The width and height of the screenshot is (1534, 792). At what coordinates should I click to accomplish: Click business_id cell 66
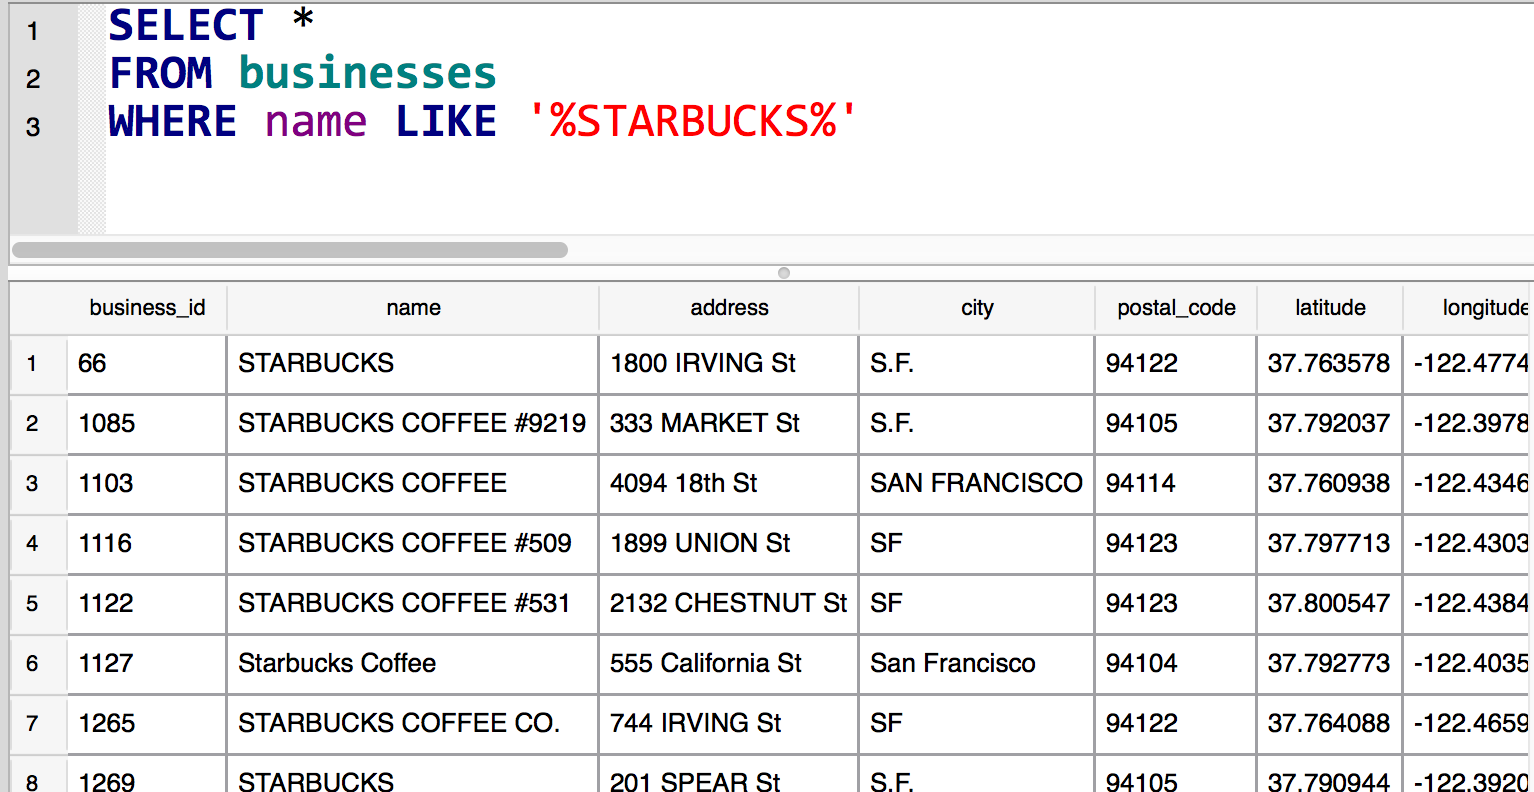pos(147,364)
